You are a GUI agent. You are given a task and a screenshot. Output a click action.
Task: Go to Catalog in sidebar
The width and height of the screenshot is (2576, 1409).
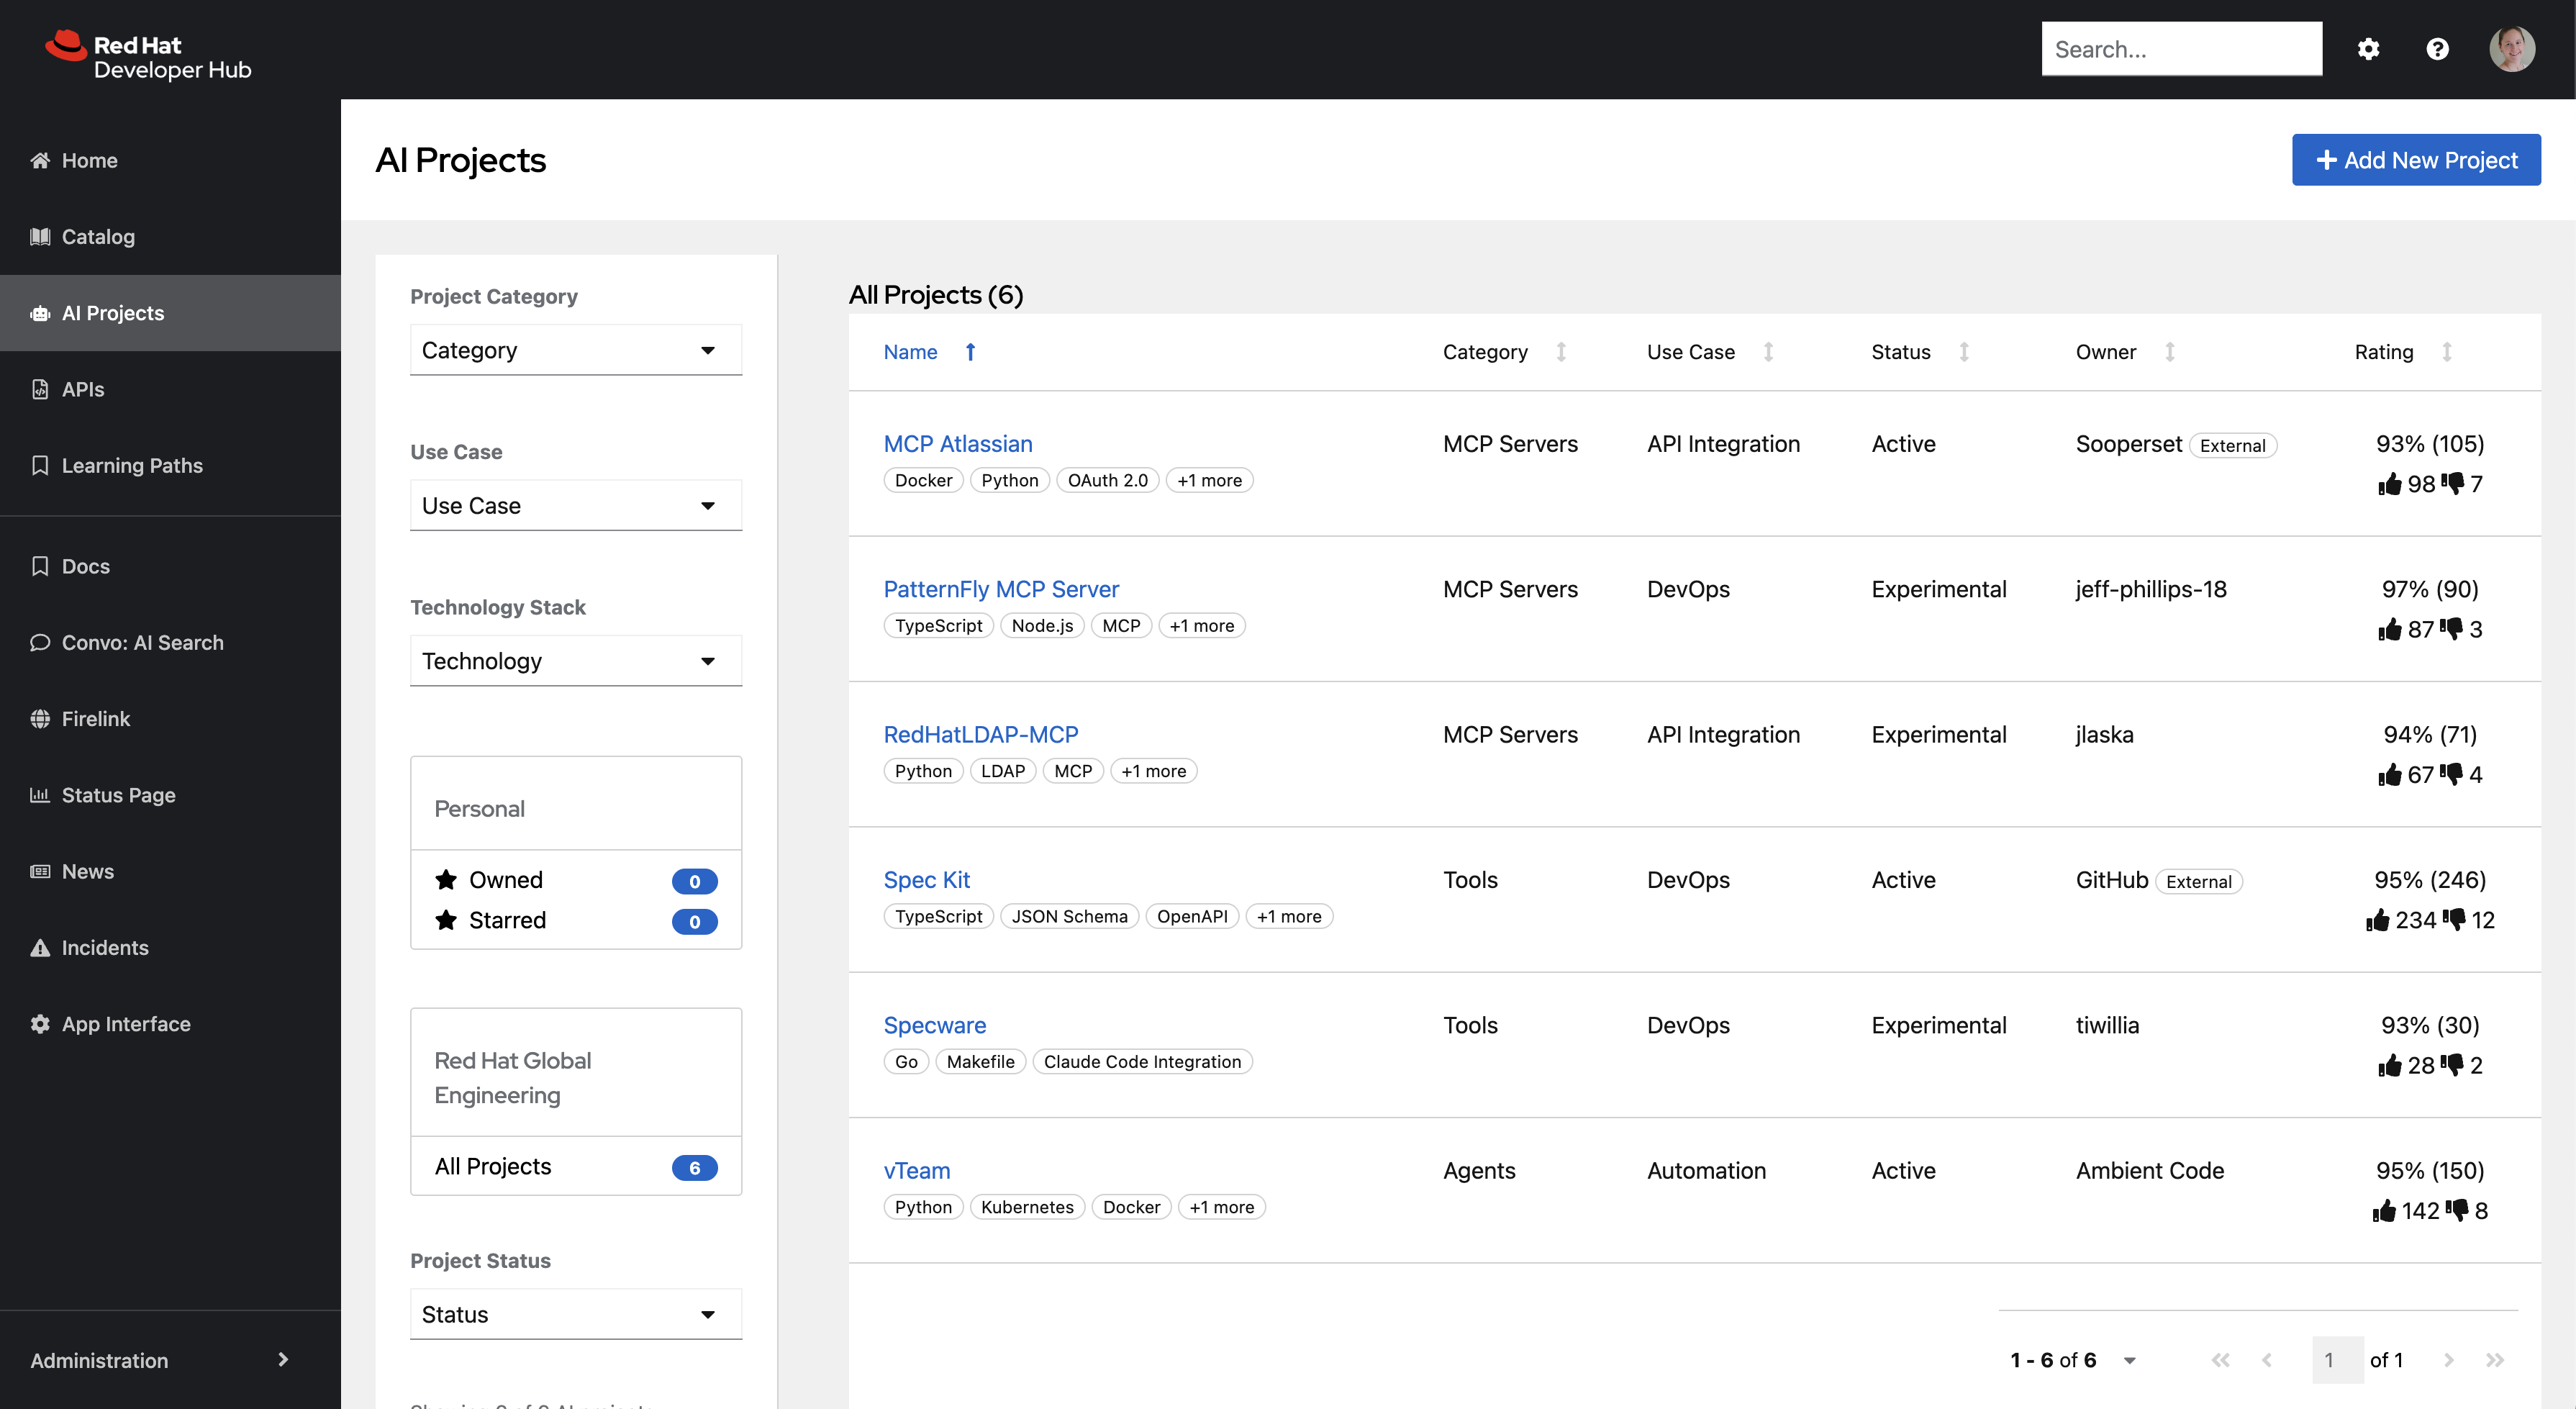(x=98, y=237)
